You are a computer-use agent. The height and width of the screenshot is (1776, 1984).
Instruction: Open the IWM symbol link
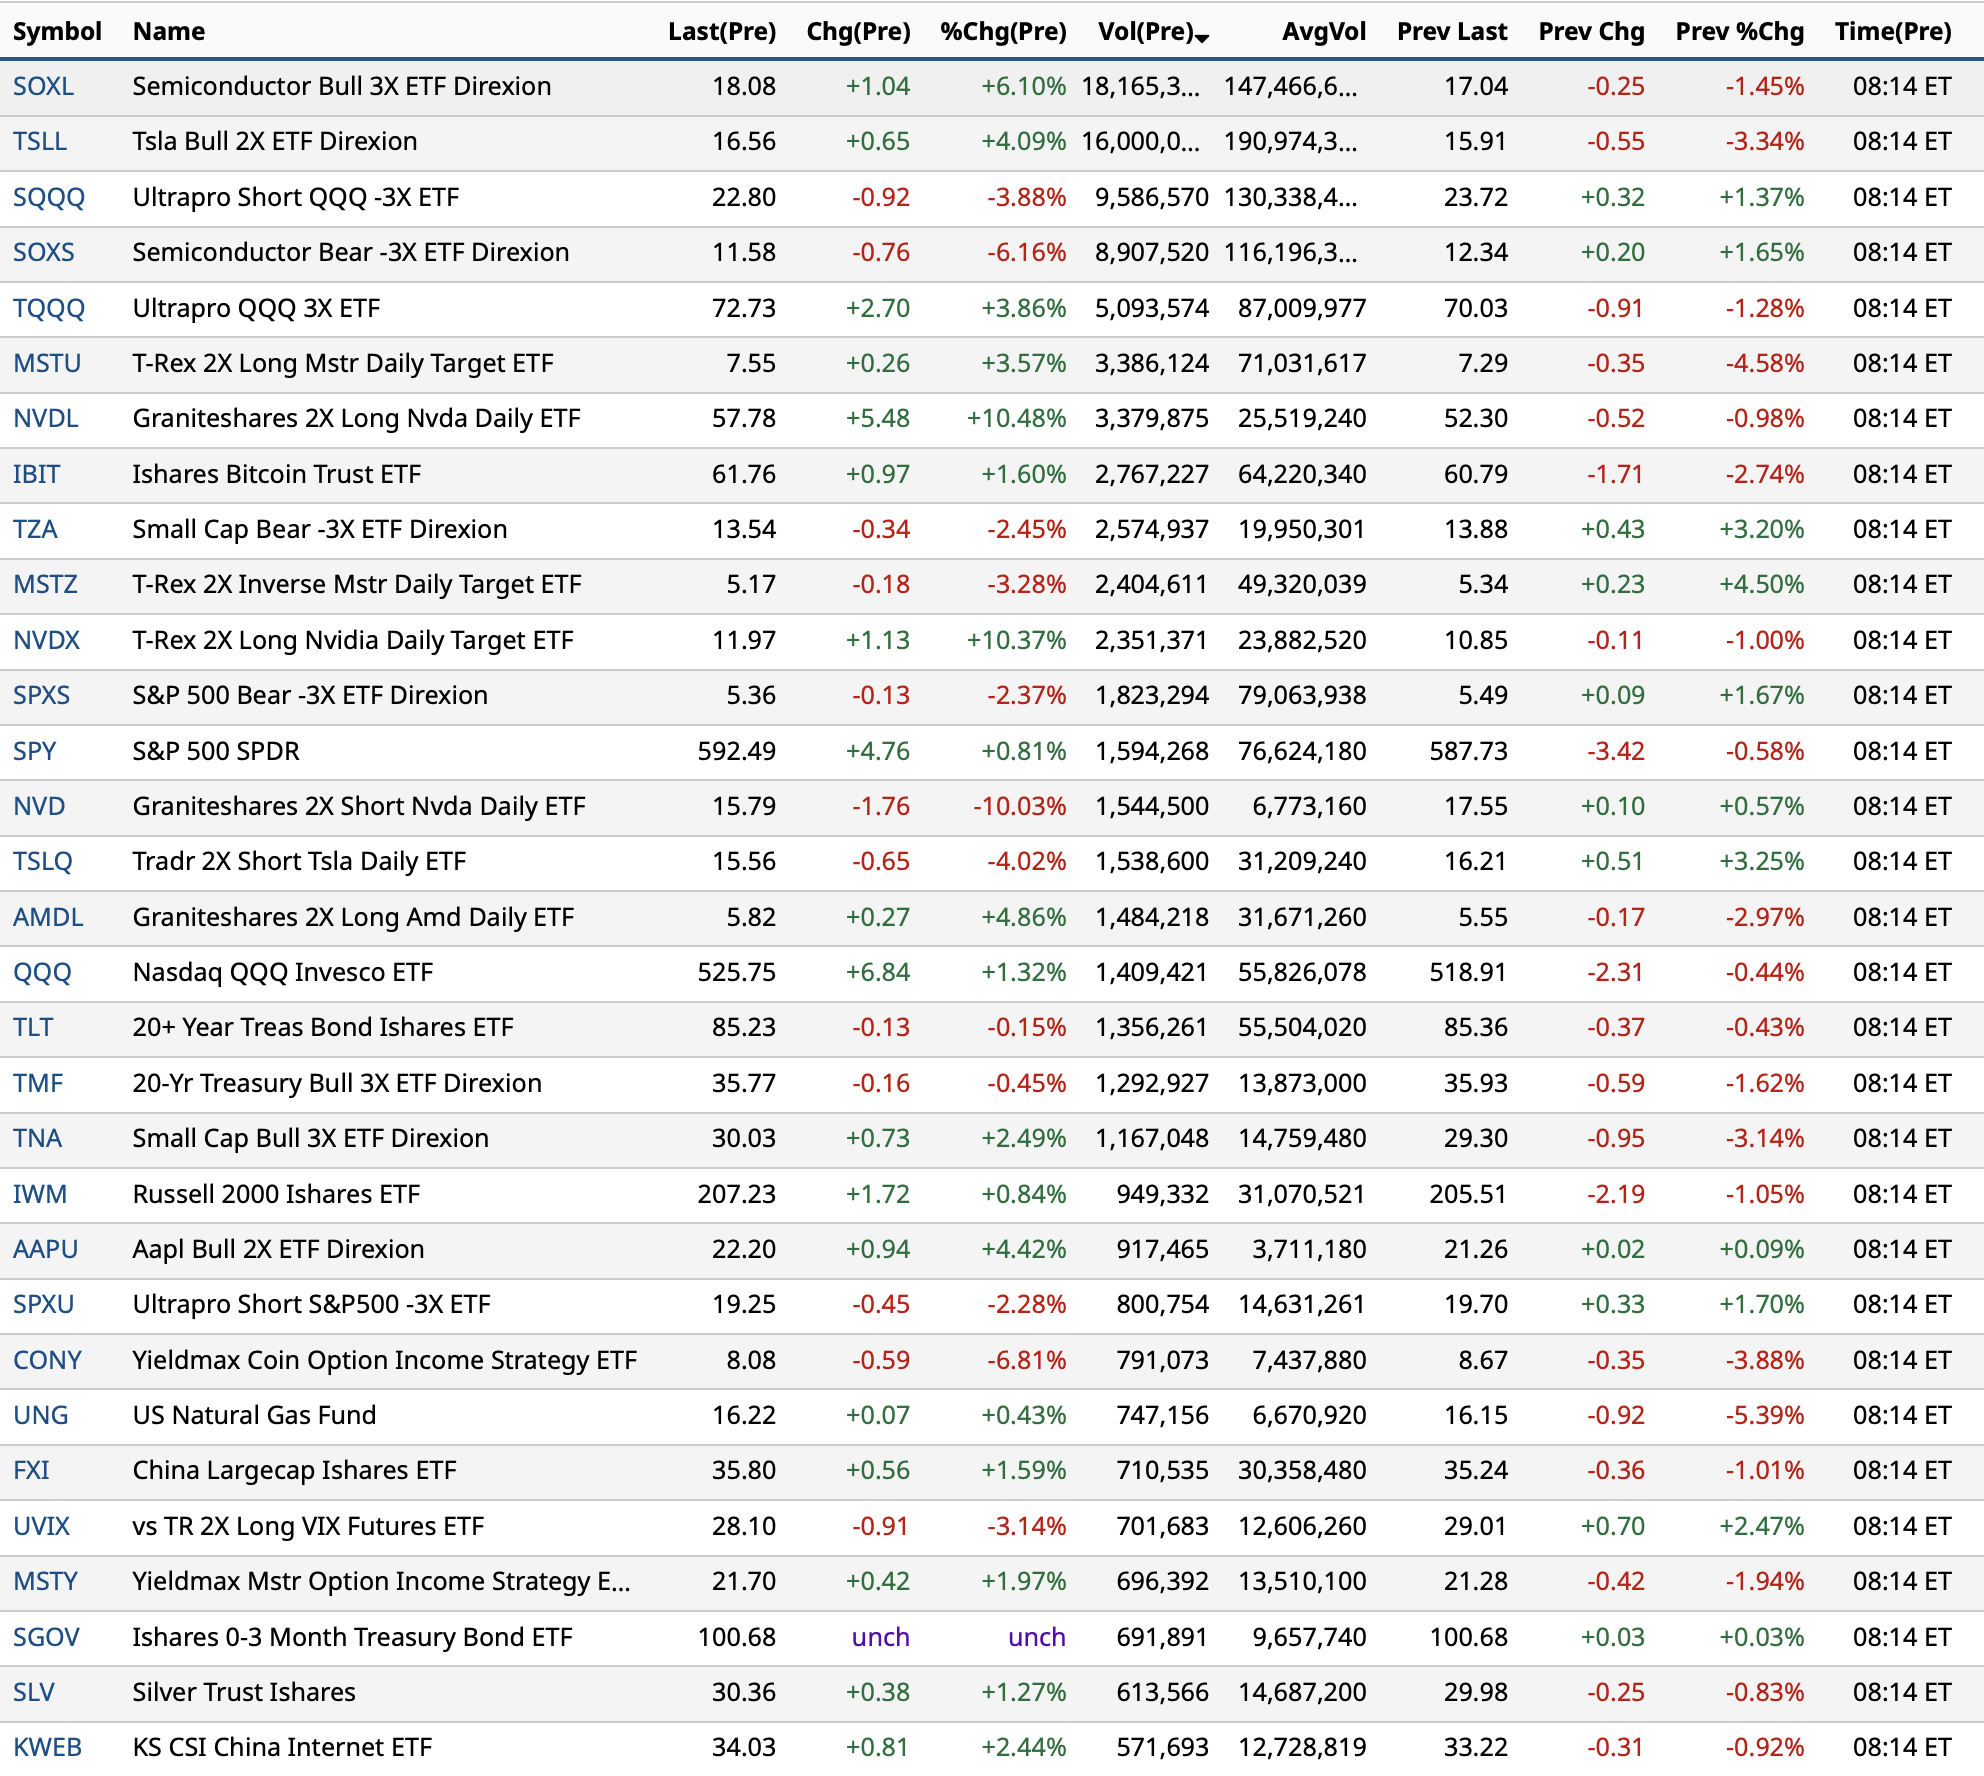(x=40, y=1194)
